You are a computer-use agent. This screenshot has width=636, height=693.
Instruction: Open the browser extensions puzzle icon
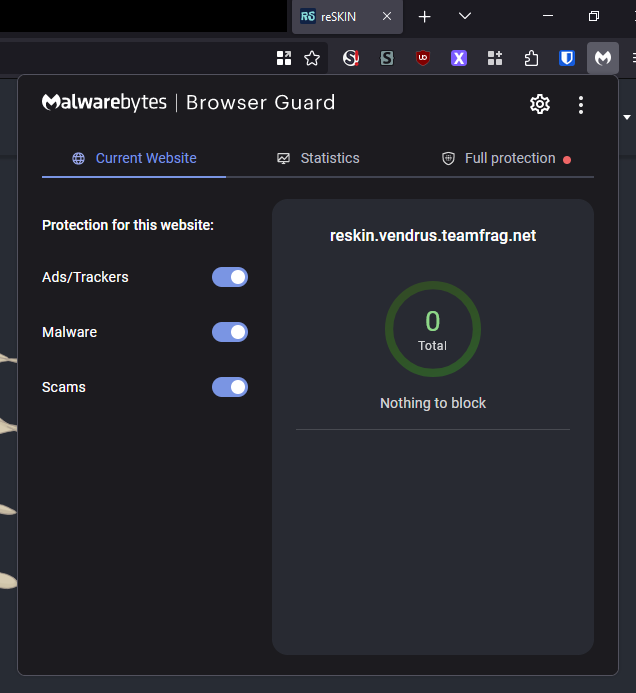point(531,58)
